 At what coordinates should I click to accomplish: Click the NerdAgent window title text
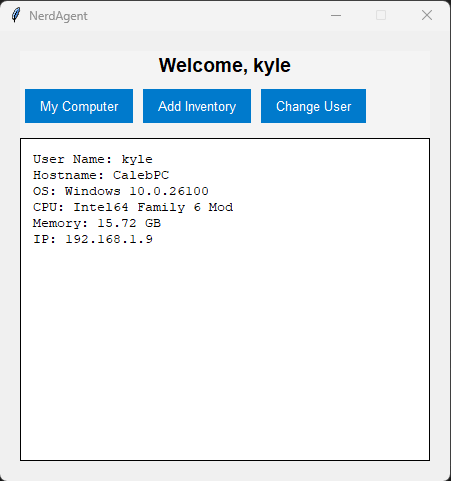[x=58, y=16]
